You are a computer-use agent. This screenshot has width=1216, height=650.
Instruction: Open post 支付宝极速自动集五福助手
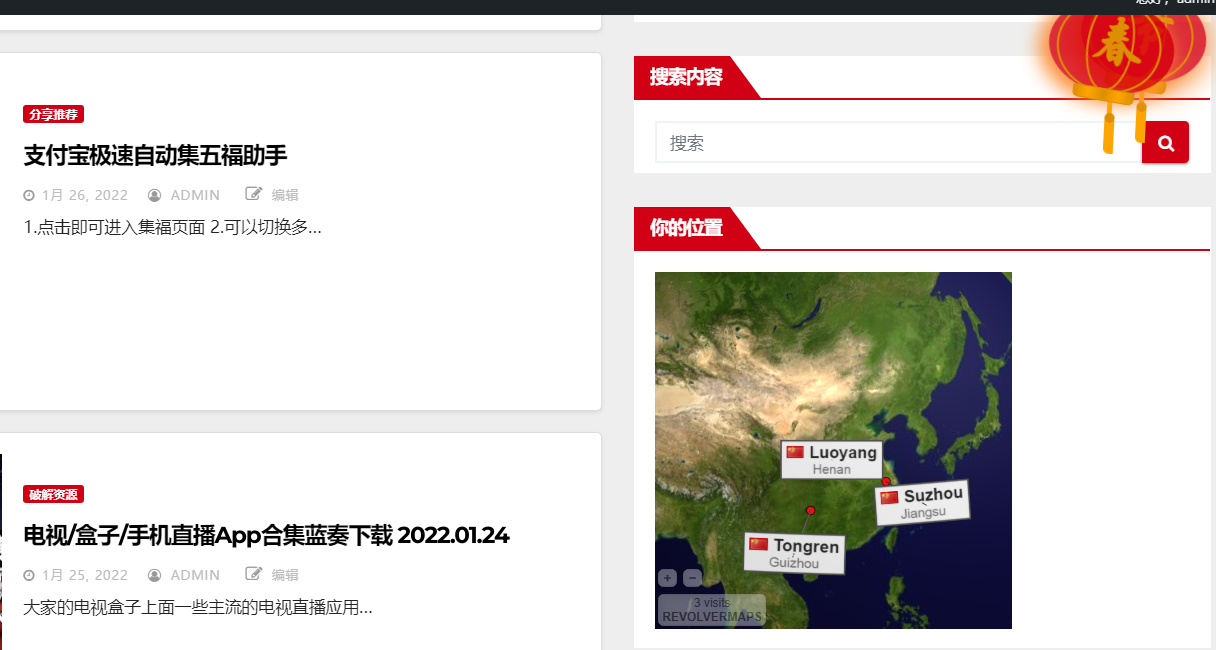pyautogui.click(x=155, y=155)
